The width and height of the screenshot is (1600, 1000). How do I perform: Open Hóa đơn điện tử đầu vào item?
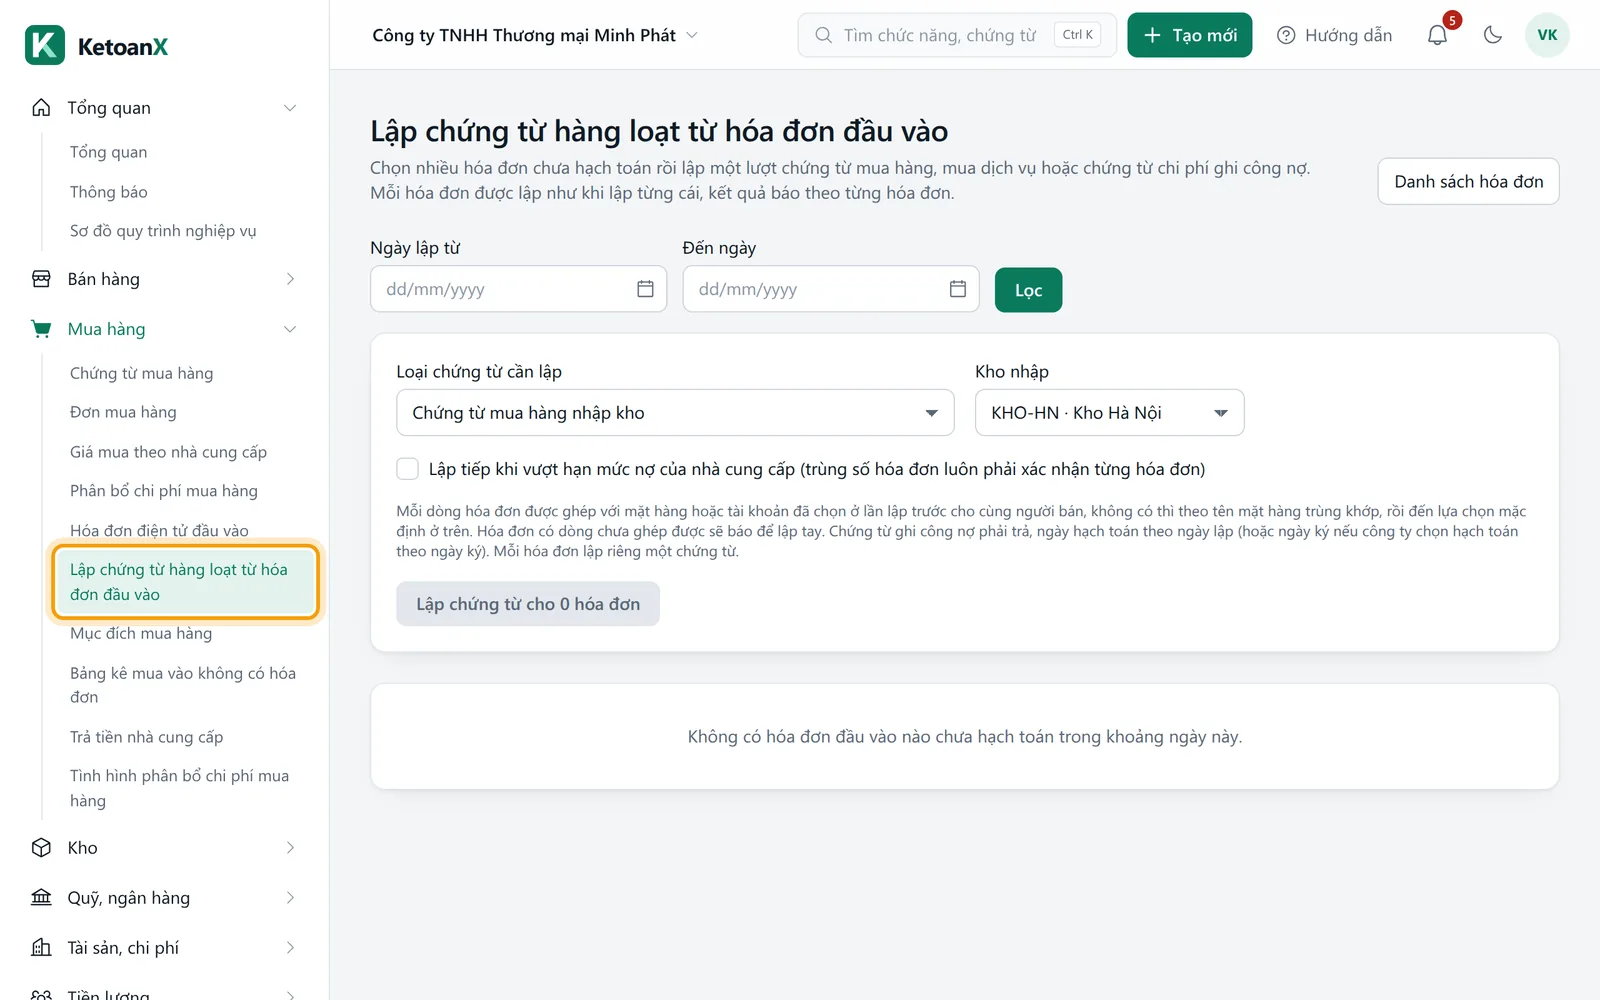tap(159, 530)
